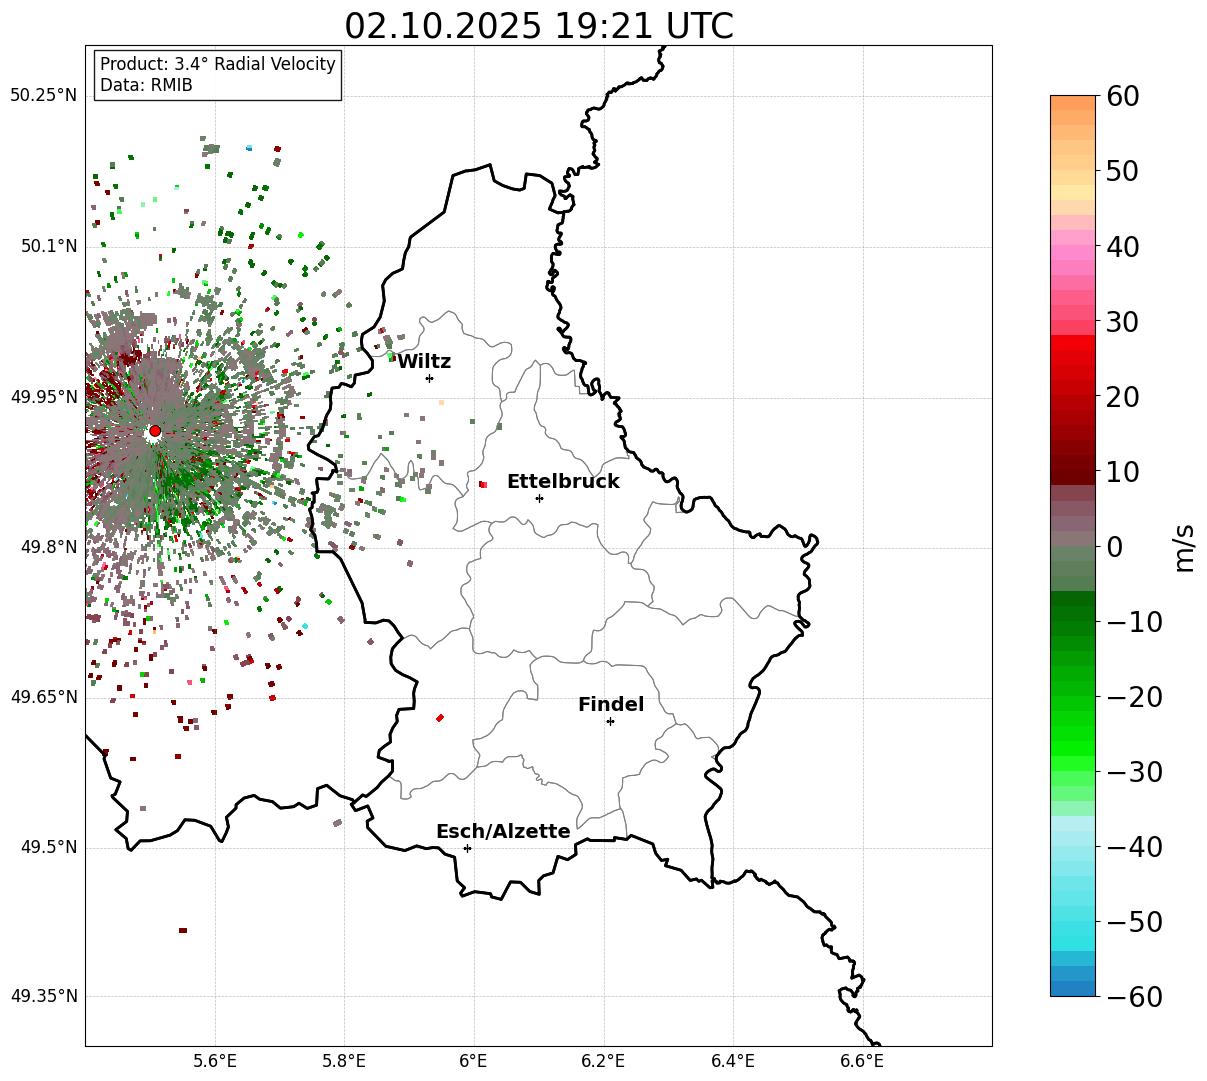Viewport: 1207px width, 1081px height.
Task: Click the m/s colorbar unit label
Action: pyautogui.click(x=1185, y=547)
